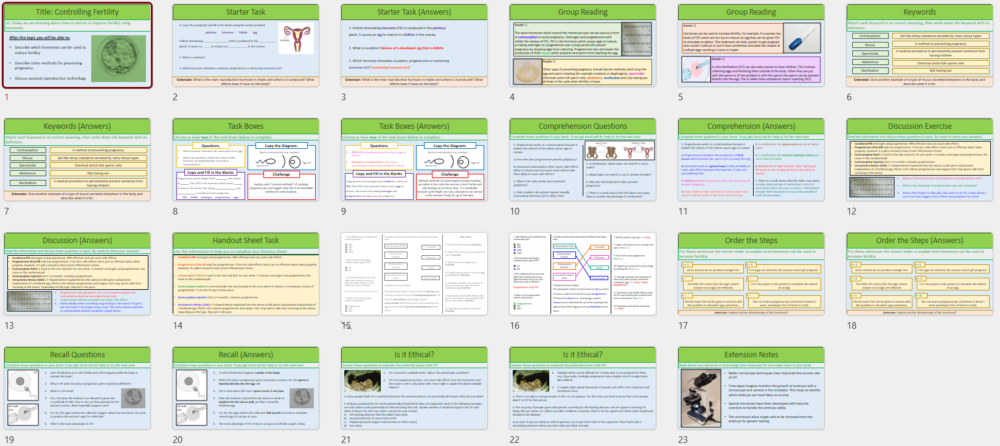
Task: Select slide 19 'Recall Questions'
Action: [x=78, y=389]
